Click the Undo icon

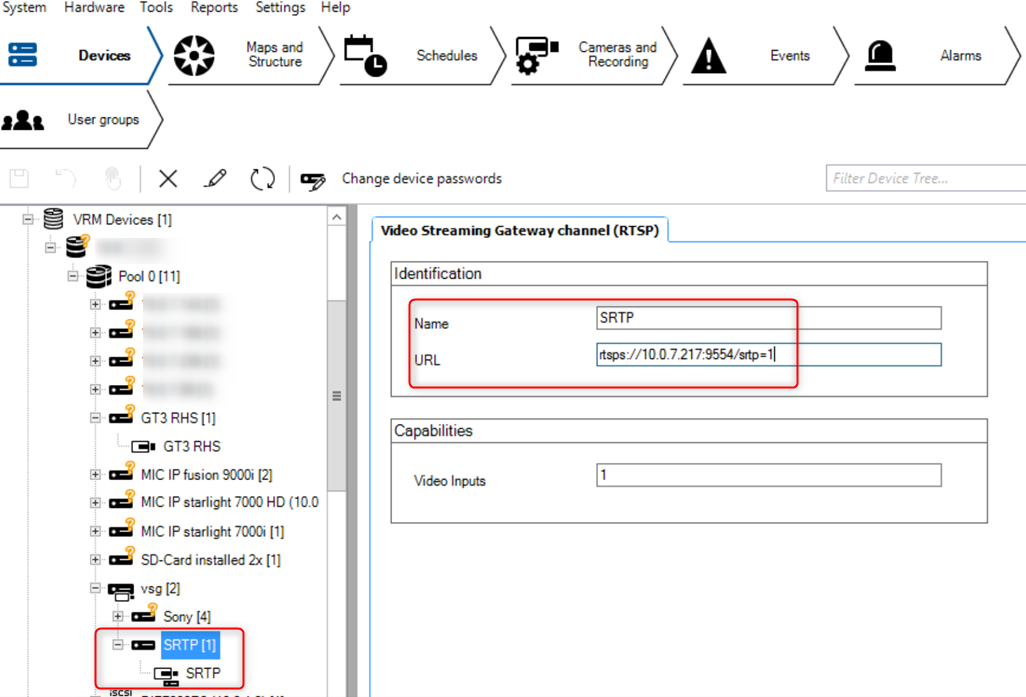pos(64,178)
